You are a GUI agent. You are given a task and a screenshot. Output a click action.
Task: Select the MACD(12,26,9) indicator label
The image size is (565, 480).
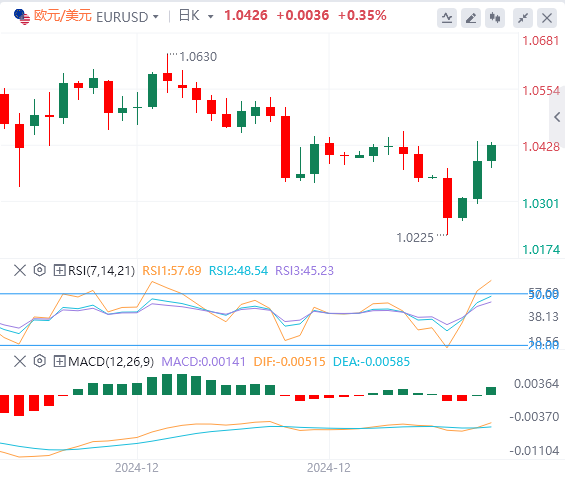111,361
